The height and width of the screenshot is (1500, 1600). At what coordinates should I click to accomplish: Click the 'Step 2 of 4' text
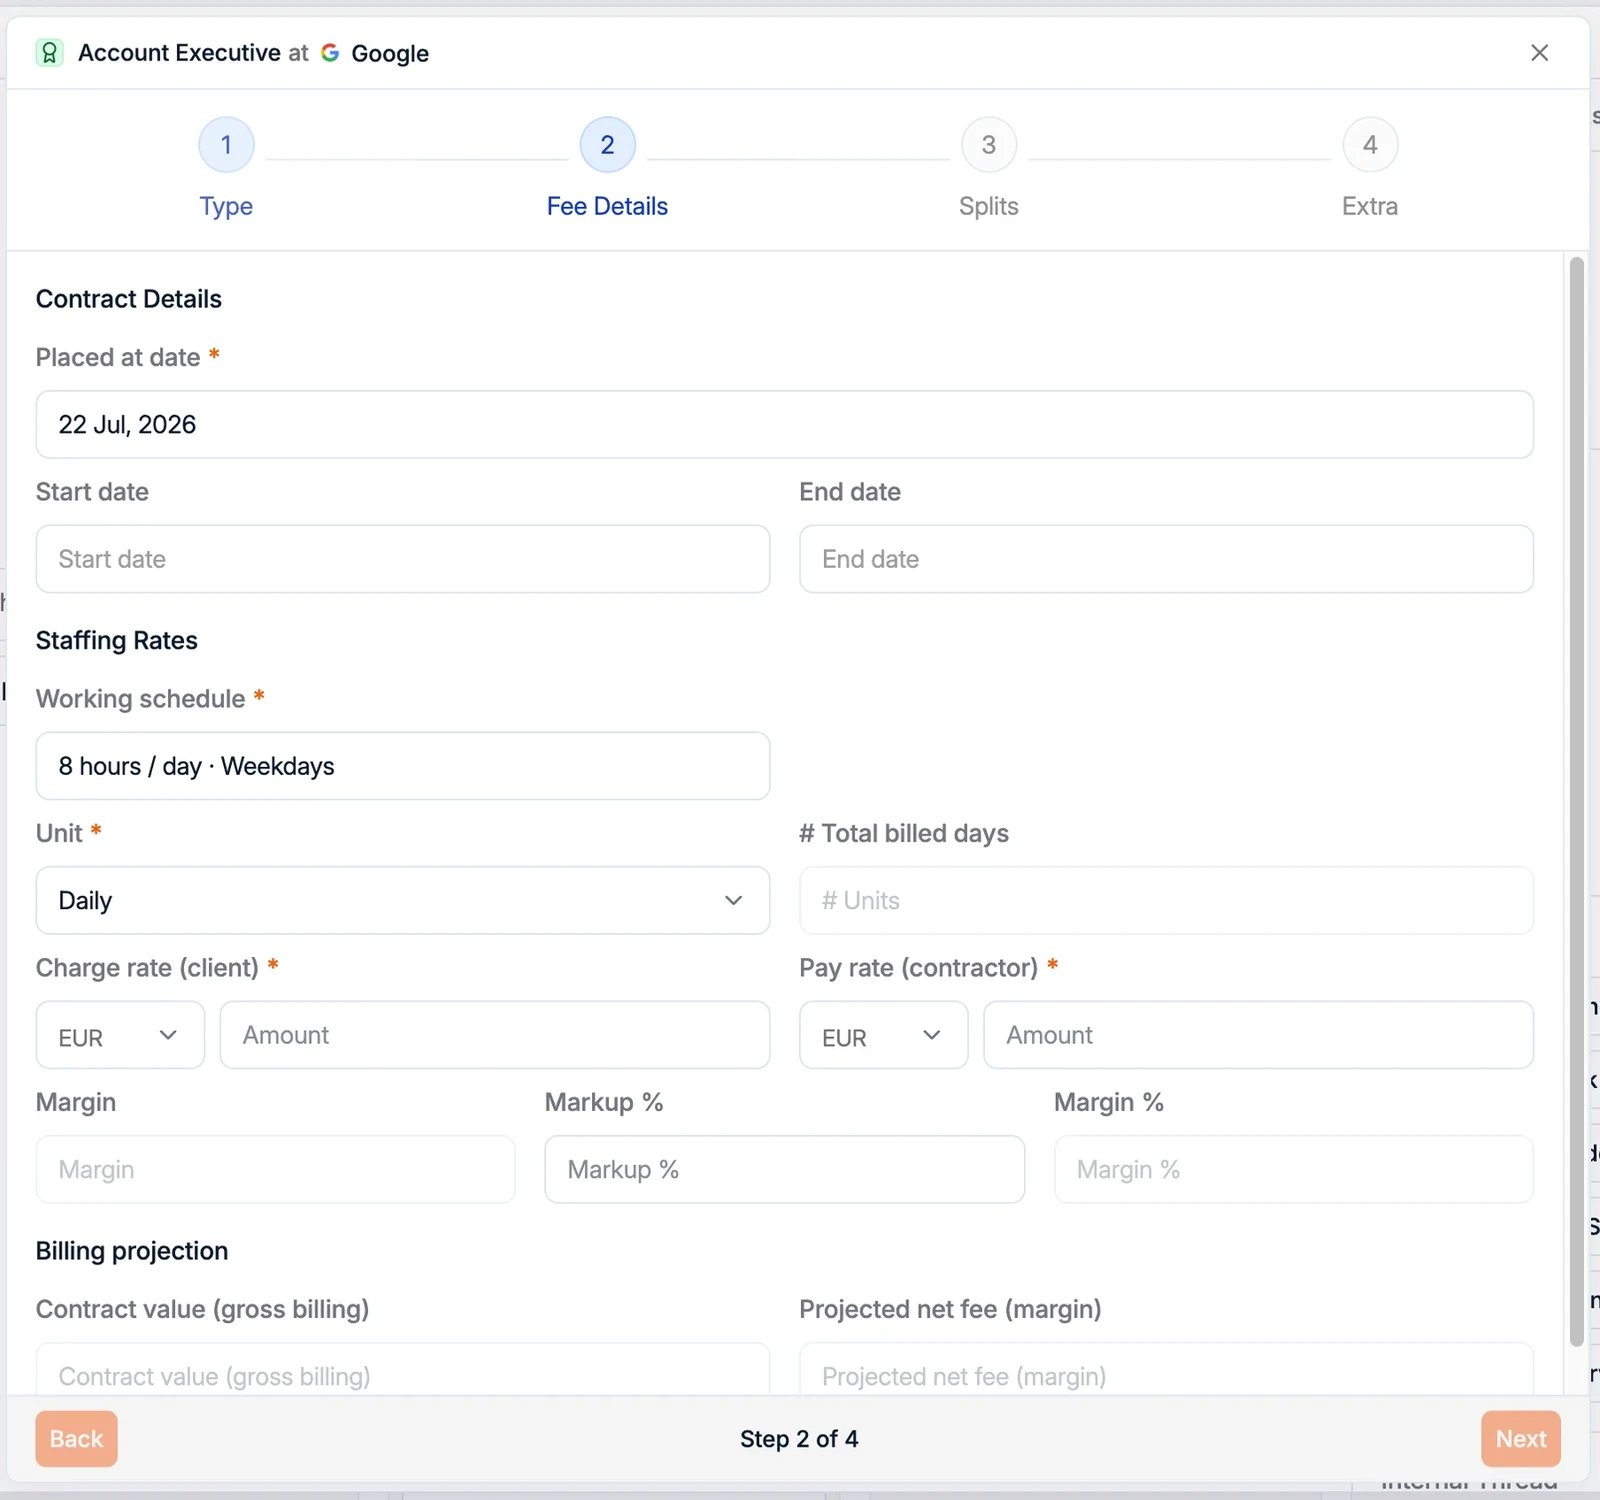(799, 1439)
